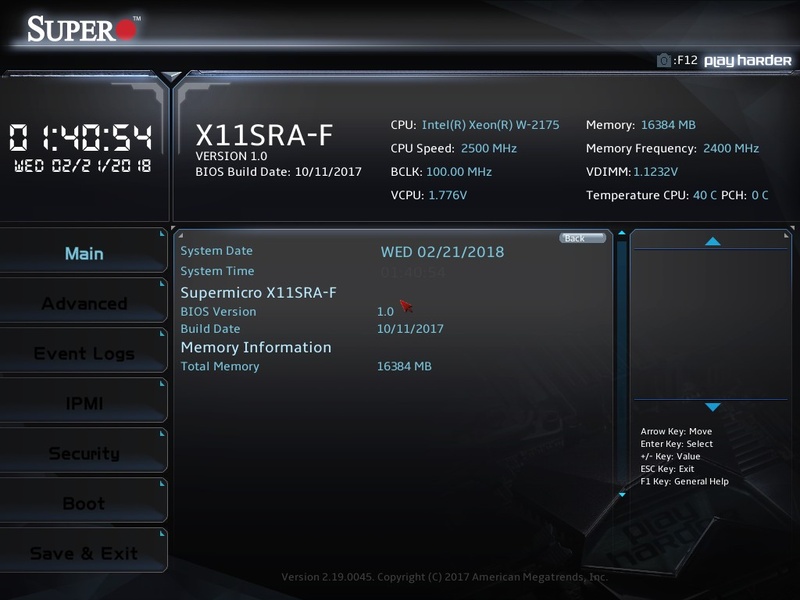Select the Main tab
The width and height of the screenshot is (800, 600).
point(84,253)
